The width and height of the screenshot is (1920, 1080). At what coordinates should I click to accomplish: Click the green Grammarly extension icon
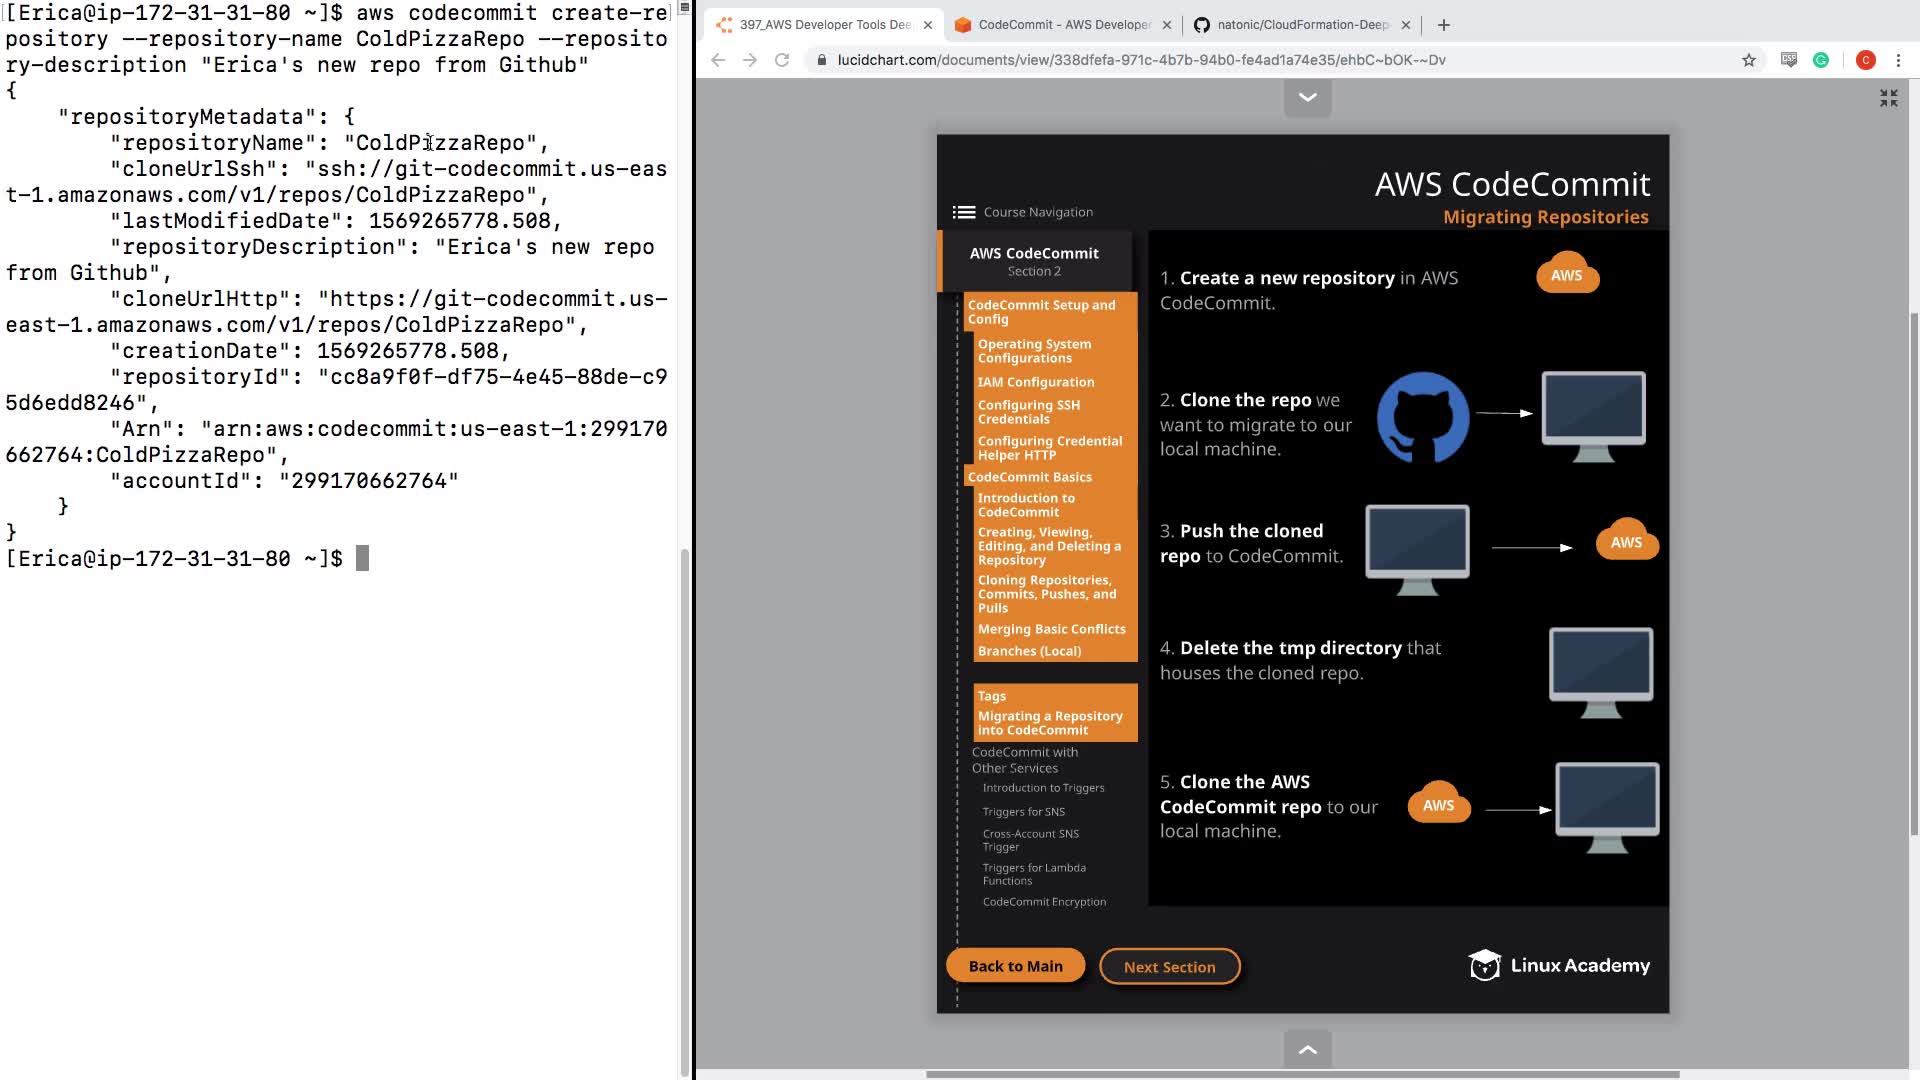pyautogui.click(x=1821, y=60)
